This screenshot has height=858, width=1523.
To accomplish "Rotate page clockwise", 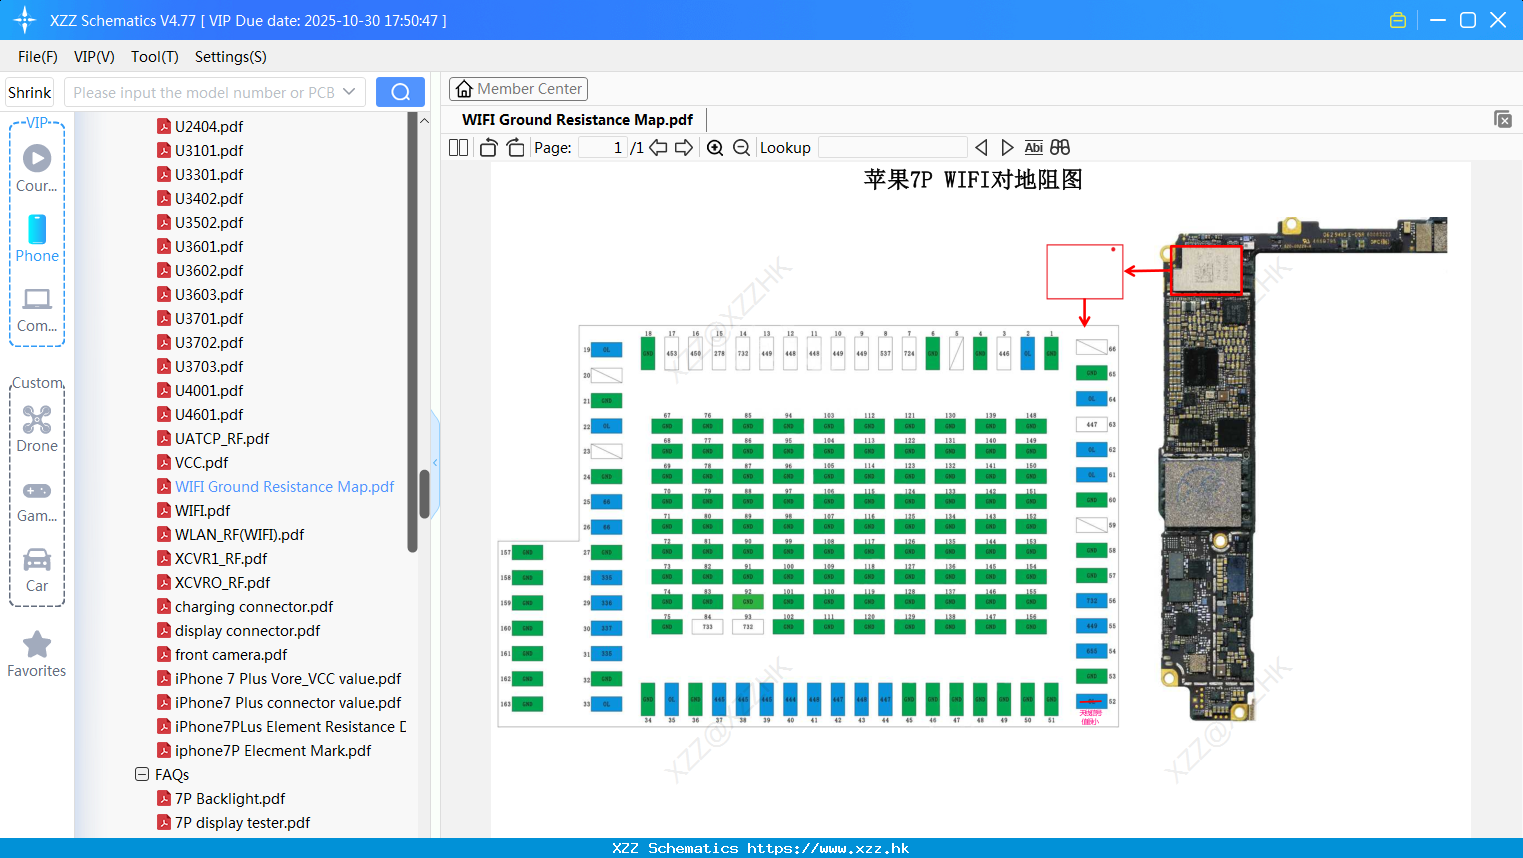I will coord(515,147).
